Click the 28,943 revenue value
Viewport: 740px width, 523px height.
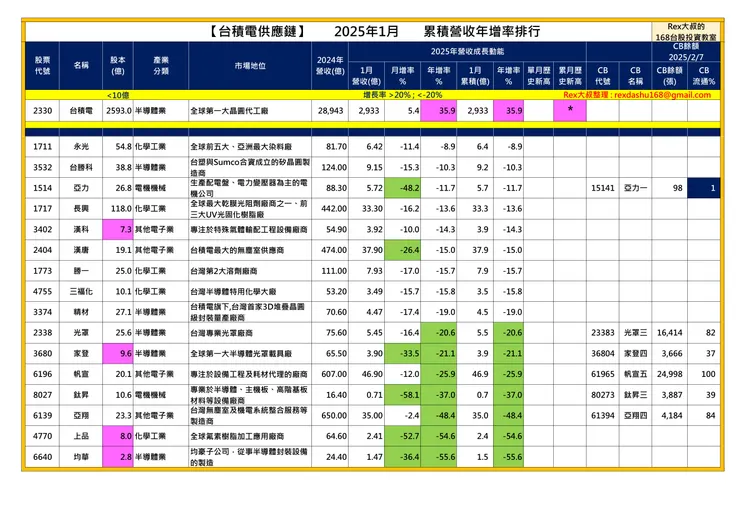330,110
